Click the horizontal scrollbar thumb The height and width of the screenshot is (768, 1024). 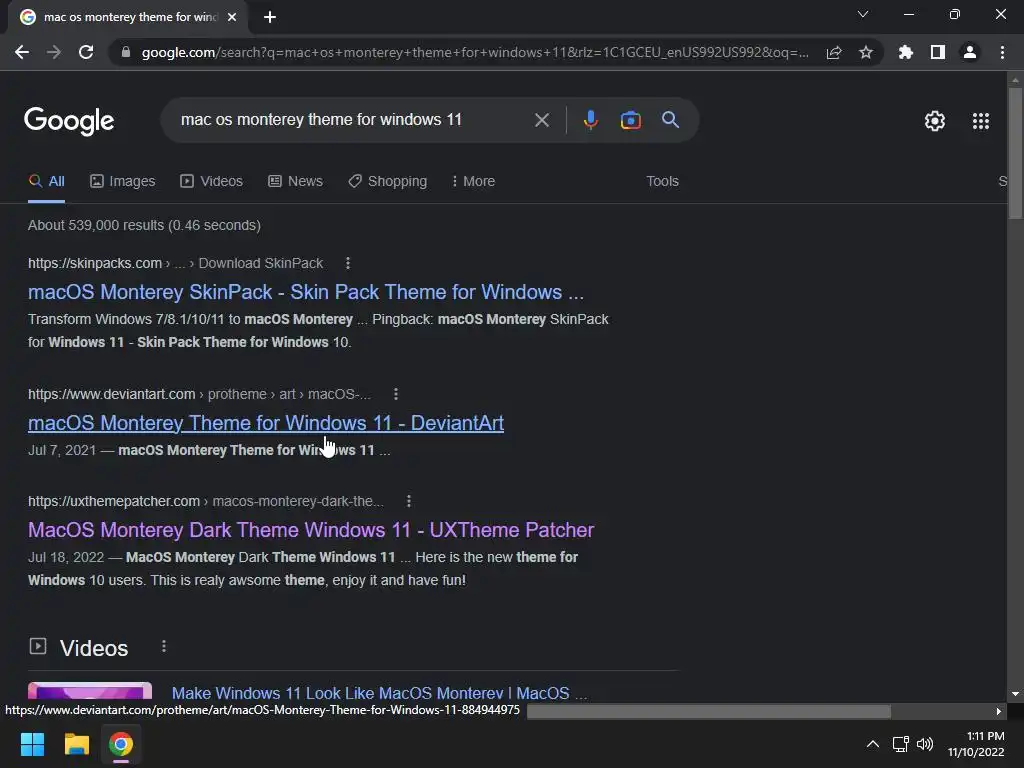pos(709,711)
